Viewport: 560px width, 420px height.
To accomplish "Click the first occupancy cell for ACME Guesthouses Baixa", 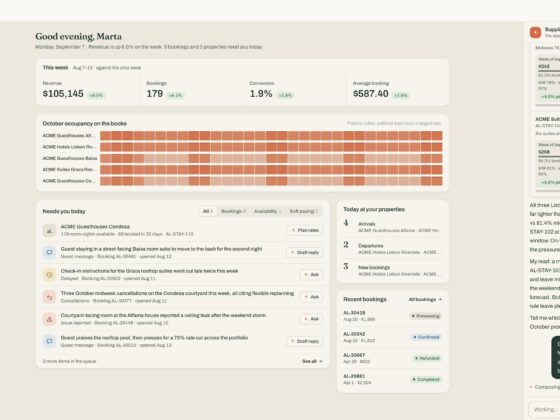I will coord(105,158).
